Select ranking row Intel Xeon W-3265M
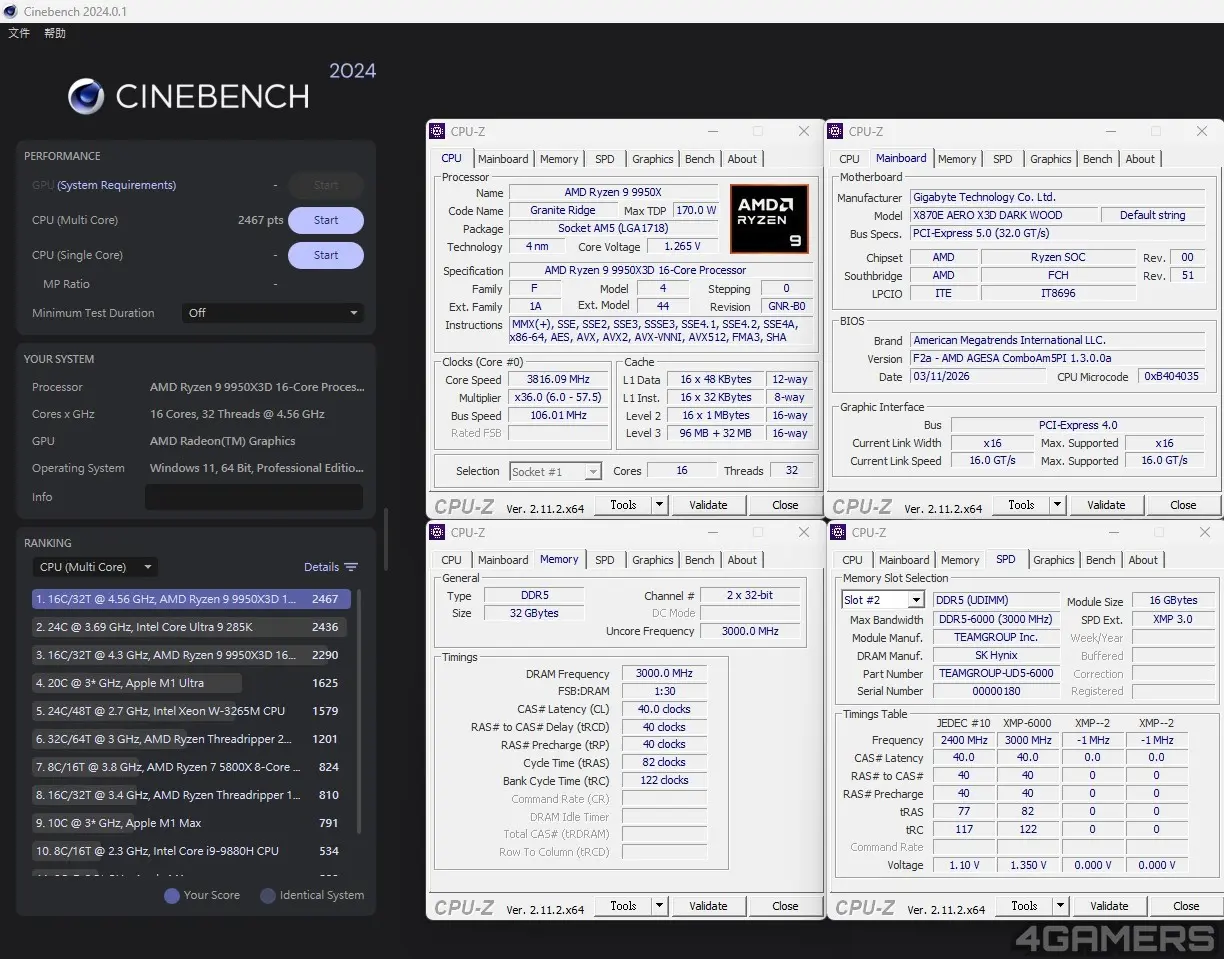 189,711
